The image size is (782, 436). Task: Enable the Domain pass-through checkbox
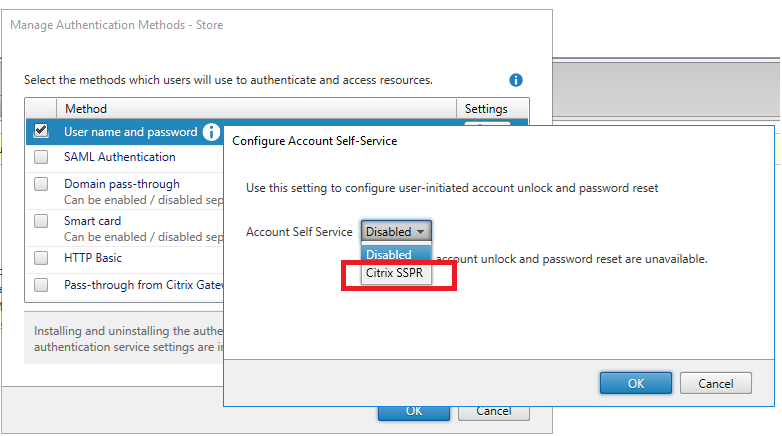(41, 184)
